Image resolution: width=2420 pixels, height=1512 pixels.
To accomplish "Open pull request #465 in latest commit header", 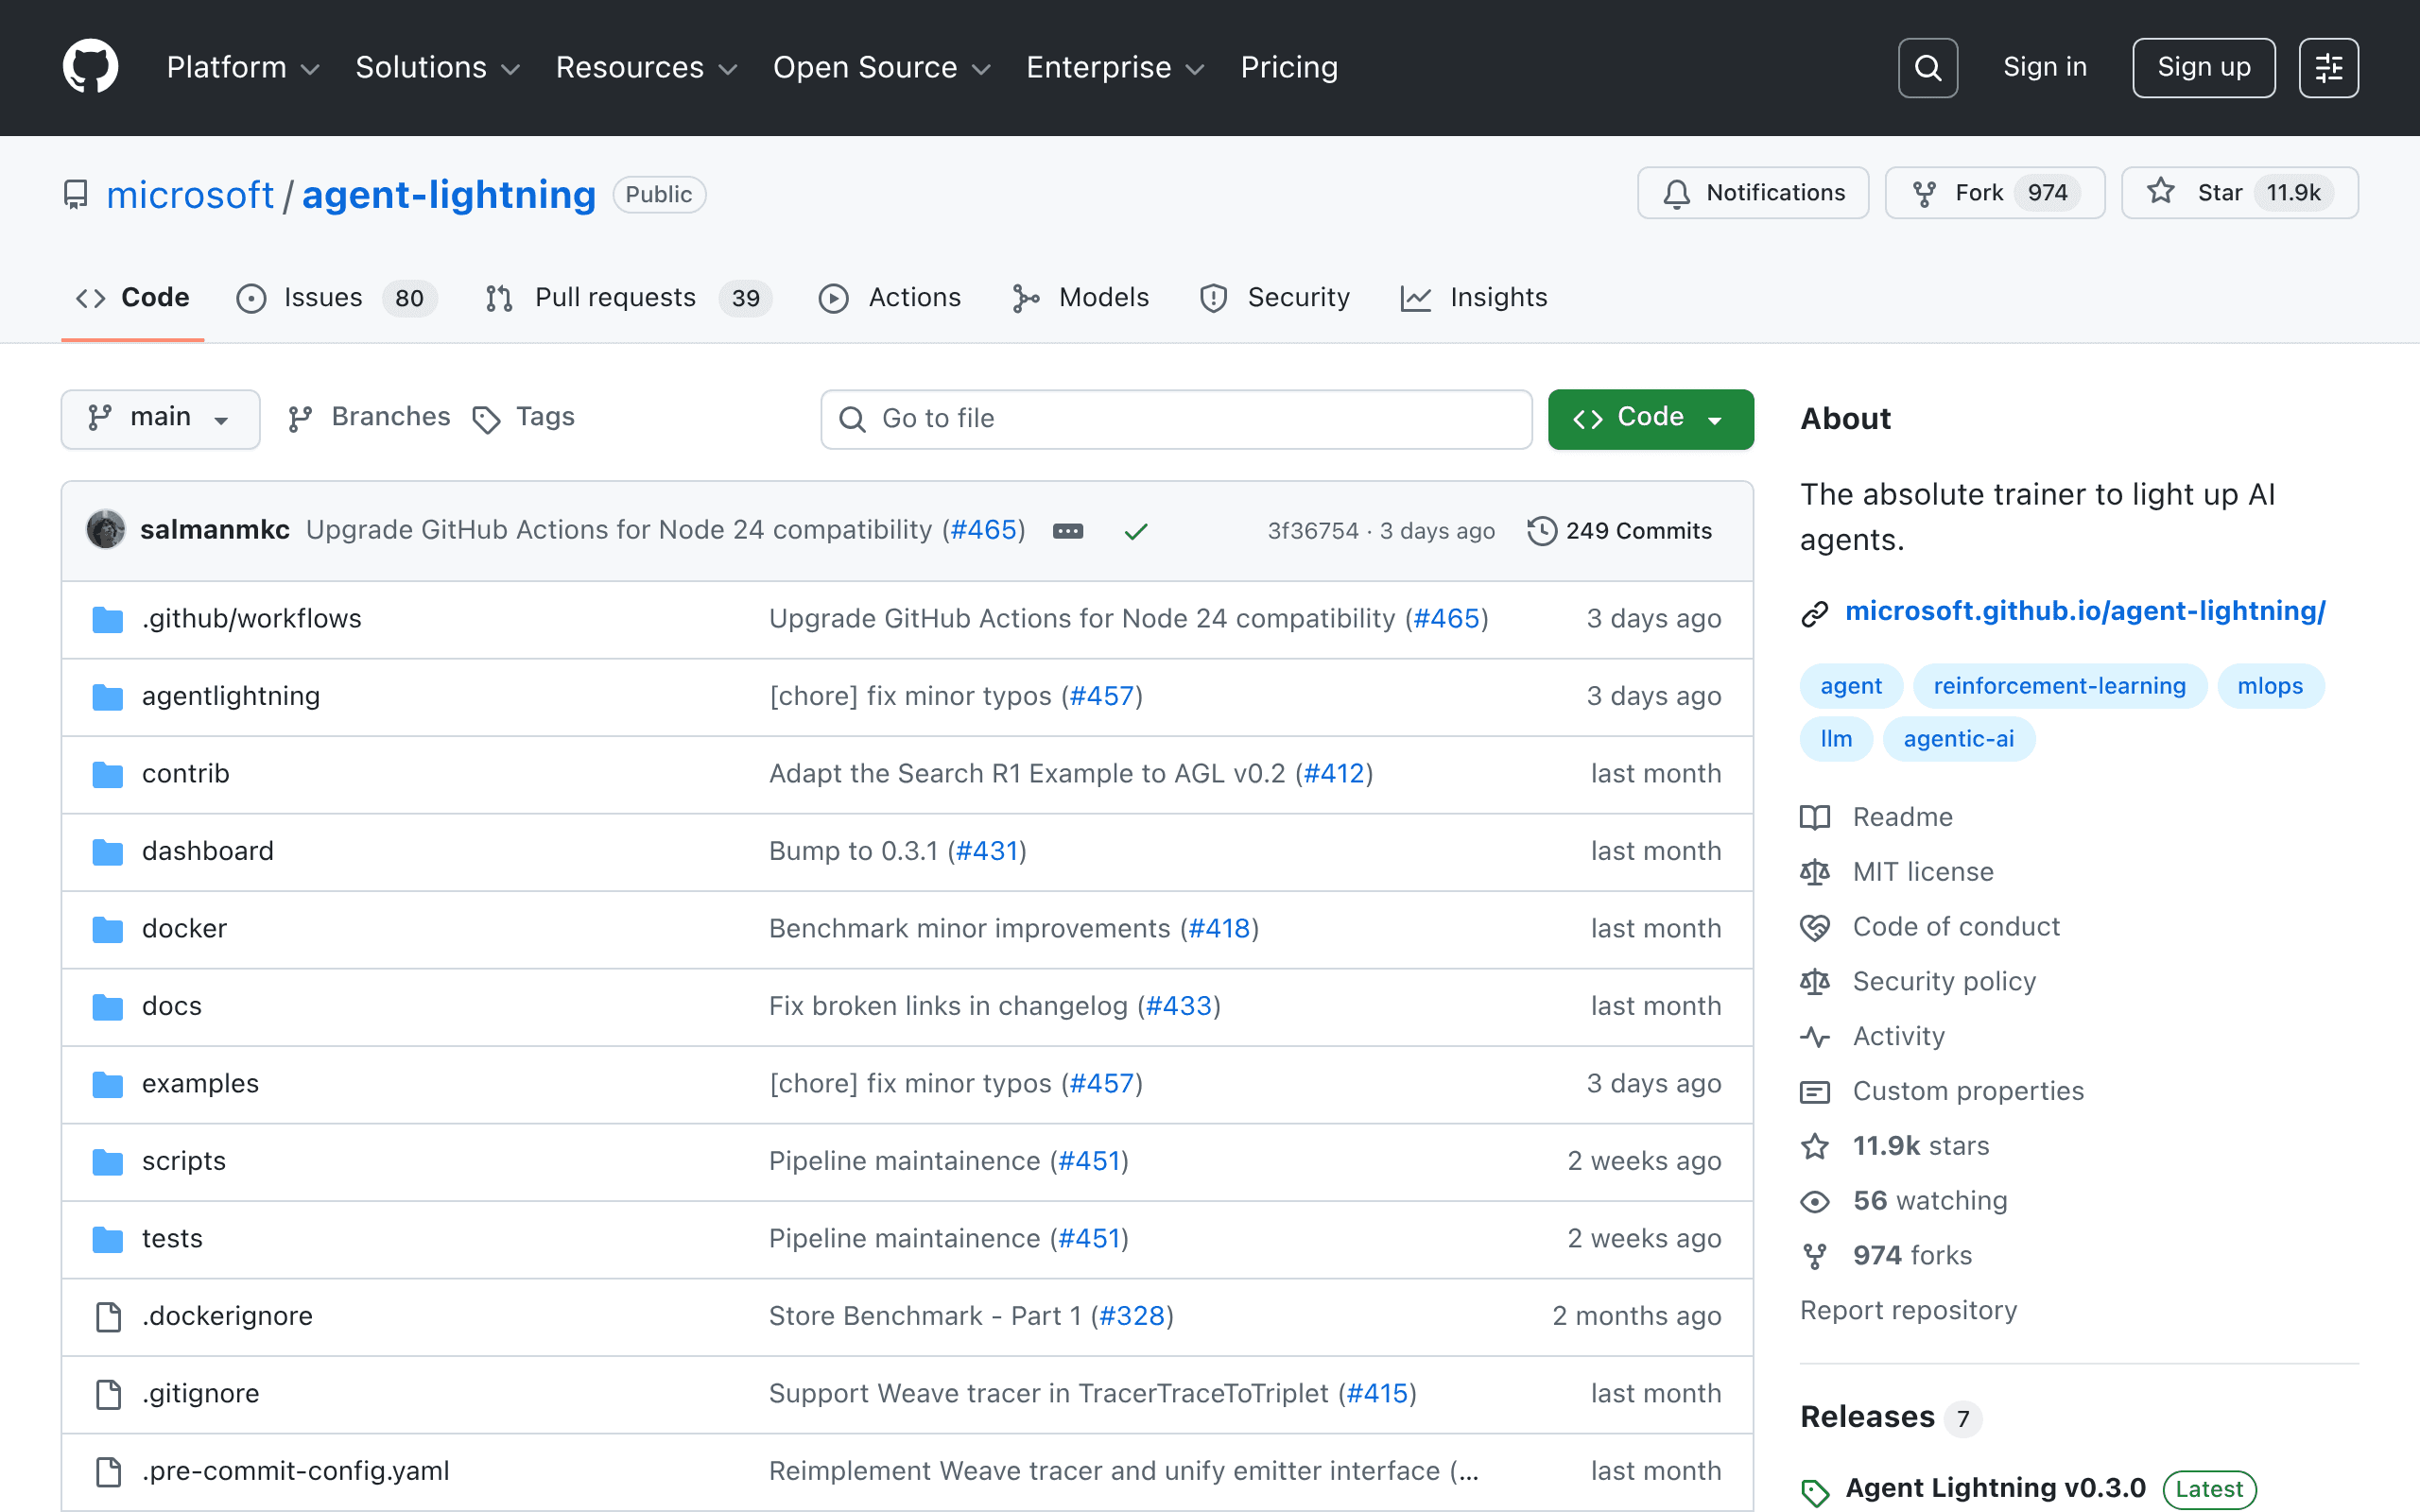I will (983, 530).
